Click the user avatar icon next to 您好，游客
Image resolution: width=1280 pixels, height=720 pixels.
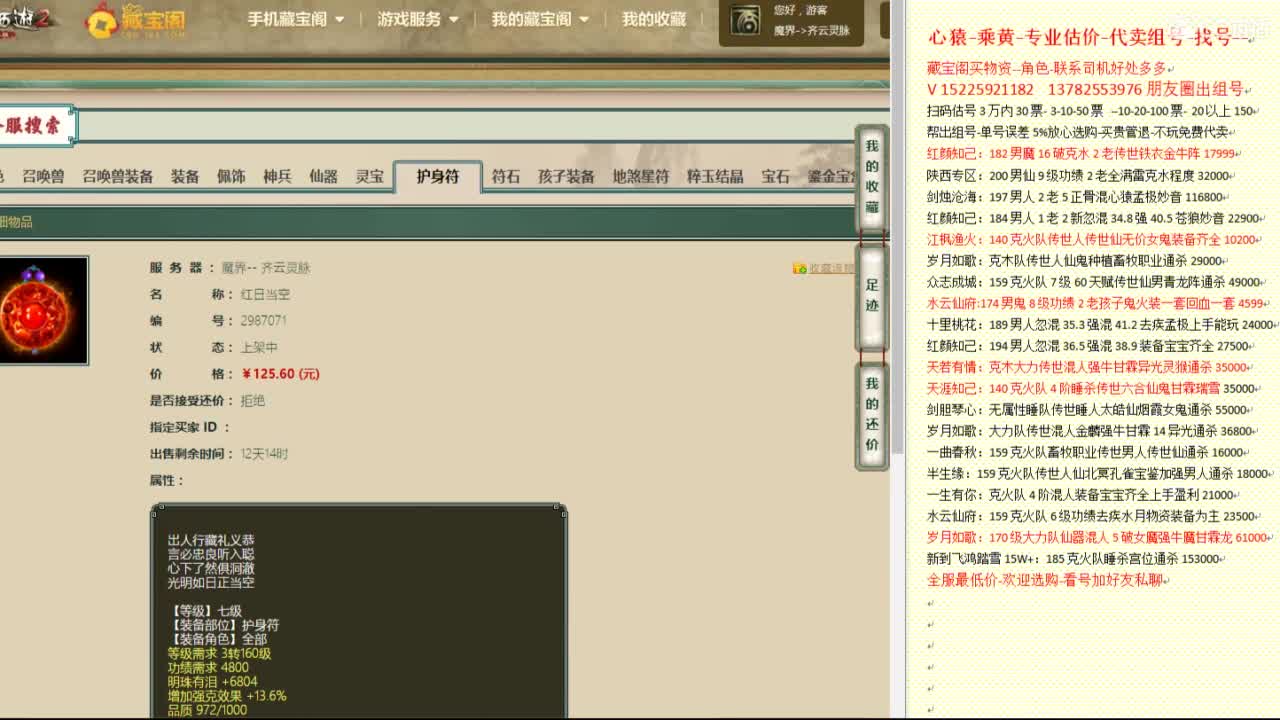(x=745, y=21)
